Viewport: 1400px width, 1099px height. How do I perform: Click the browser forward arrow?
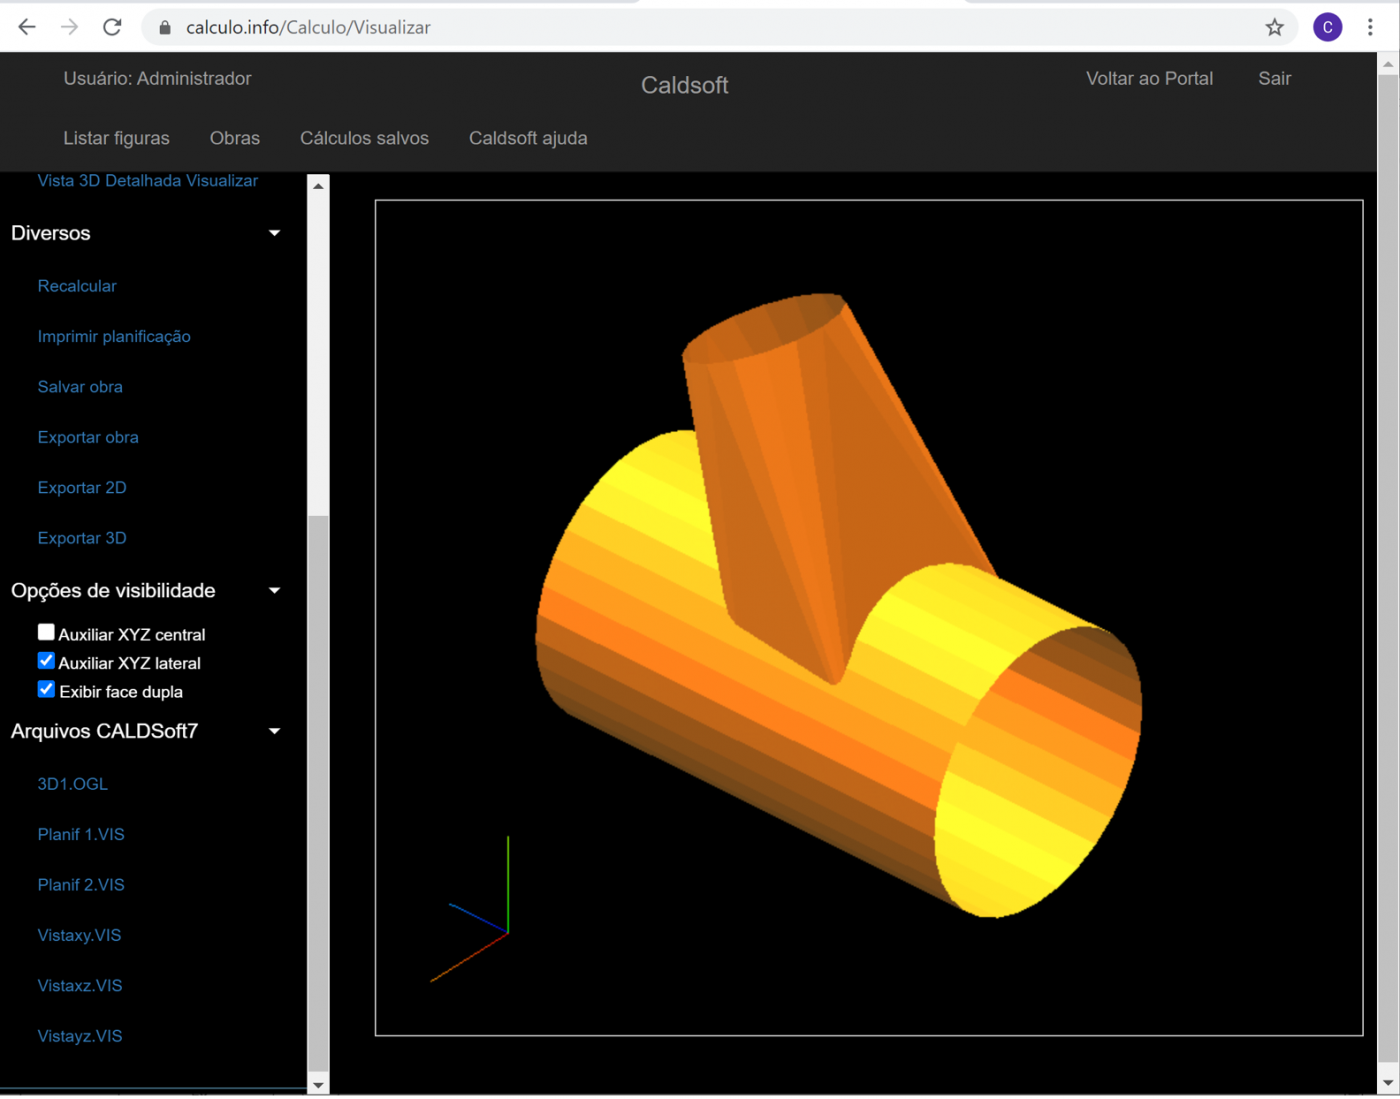69,27
